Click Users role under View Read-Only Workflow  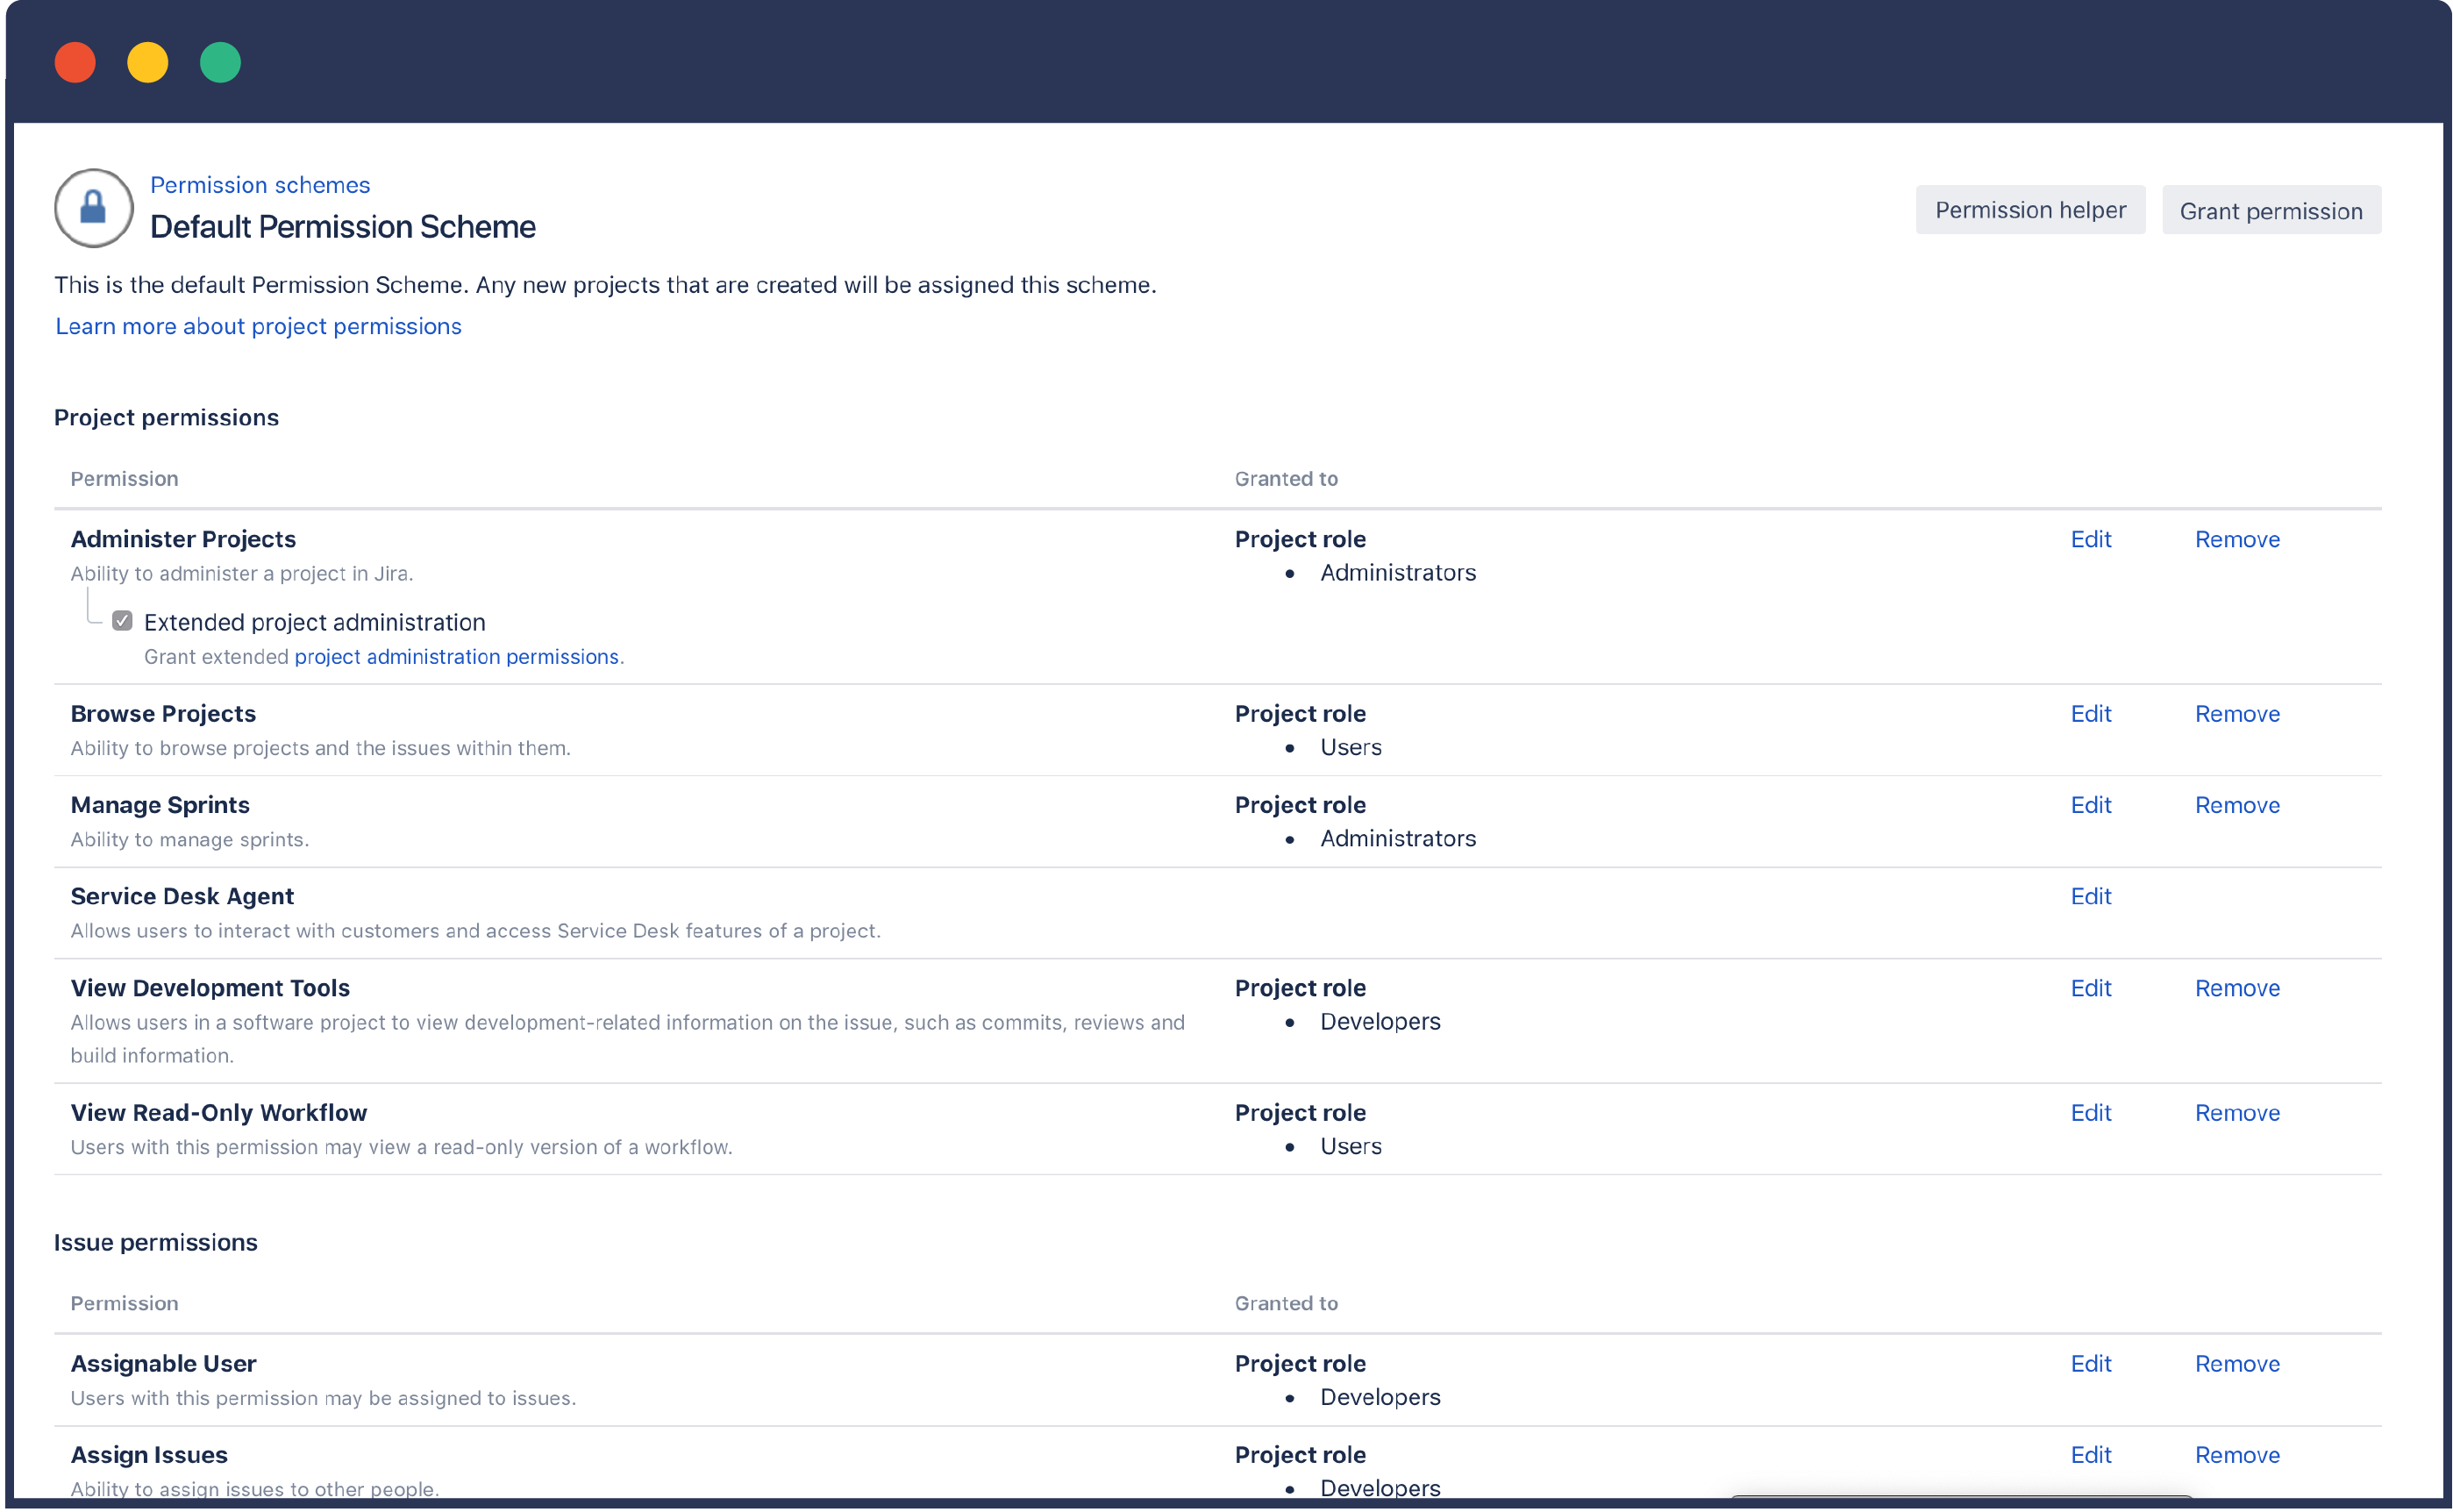(x=1350, y=1147)
